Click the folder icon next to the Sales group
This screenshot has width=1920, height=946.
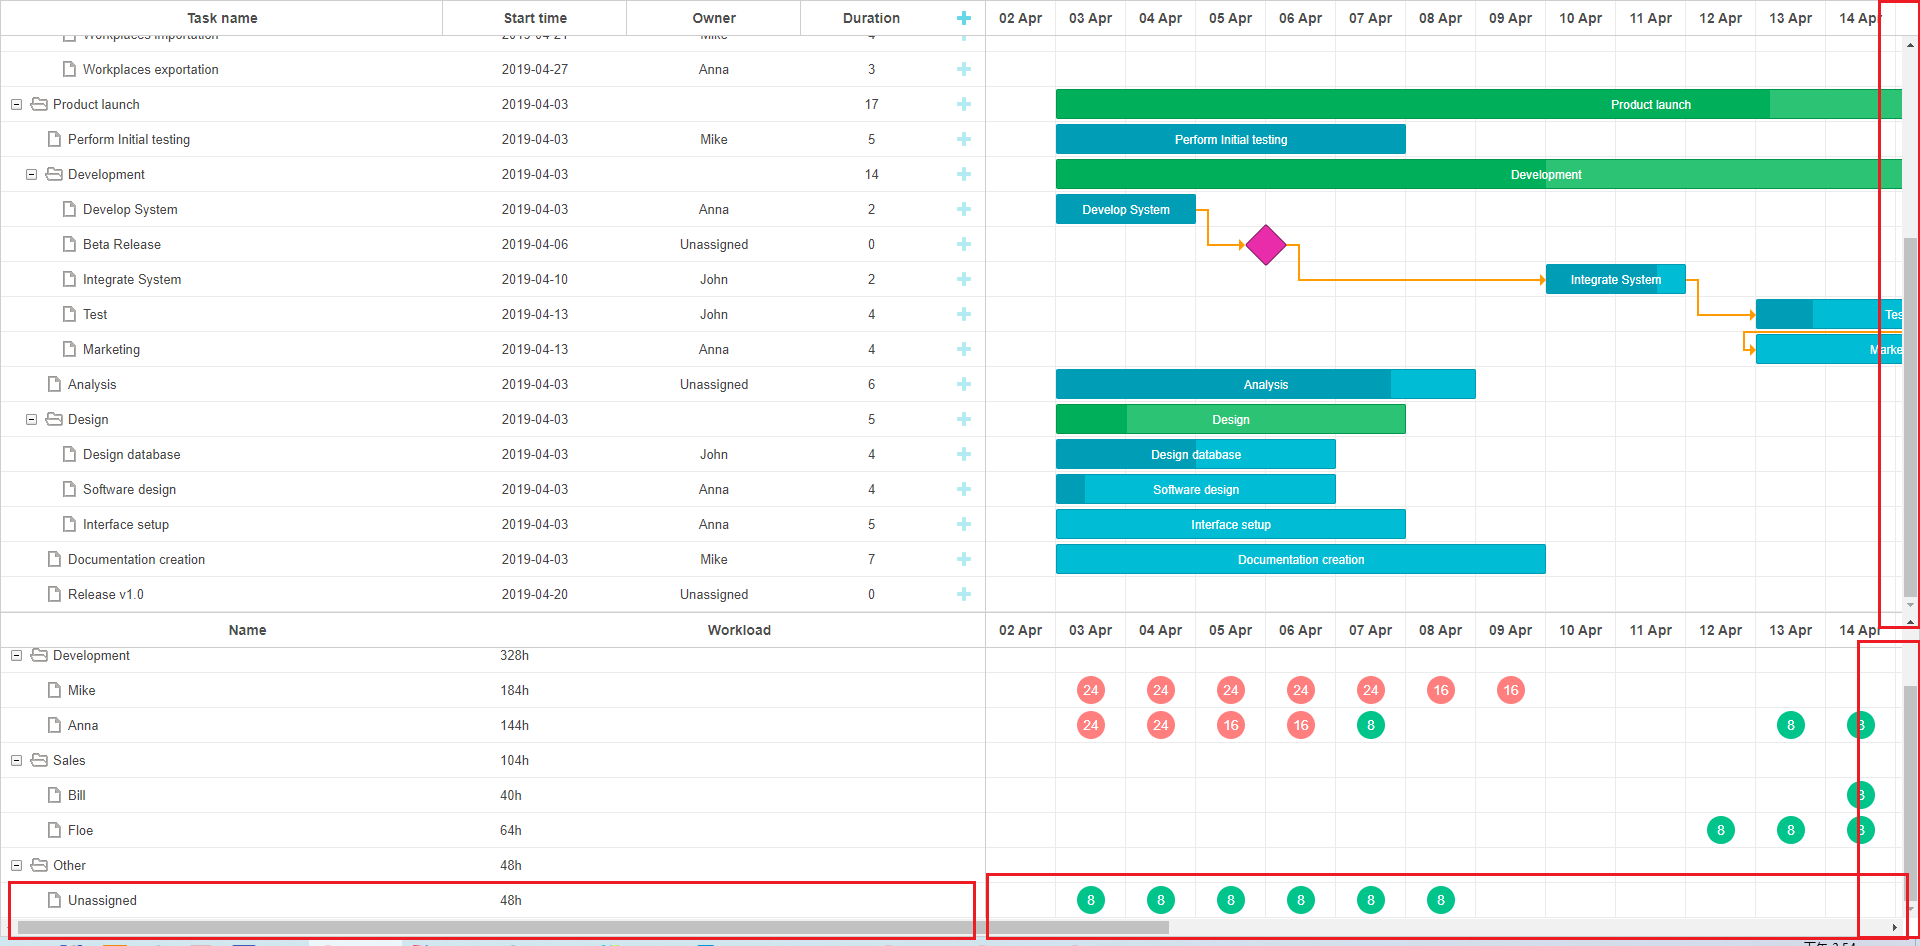(x=38, y=760)
